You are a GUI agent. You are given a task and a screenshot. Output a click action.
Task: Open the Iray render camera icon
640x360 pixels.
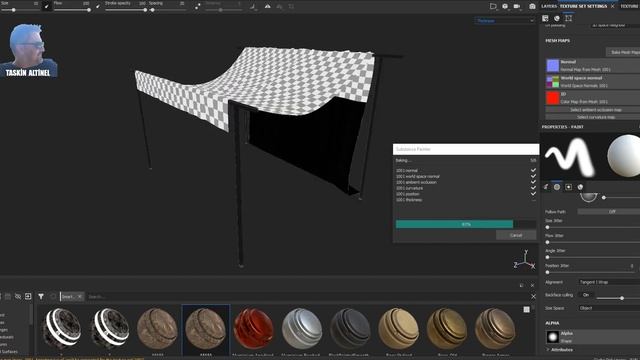pos(532,6)
